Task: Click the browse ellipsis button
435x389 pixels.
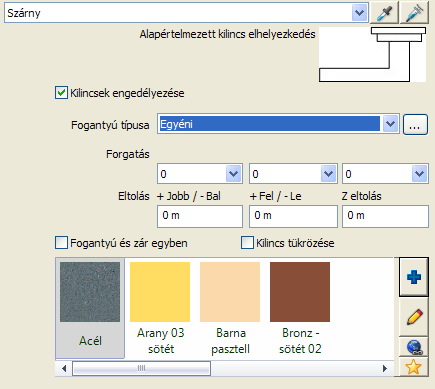Action: click(415, 125)
